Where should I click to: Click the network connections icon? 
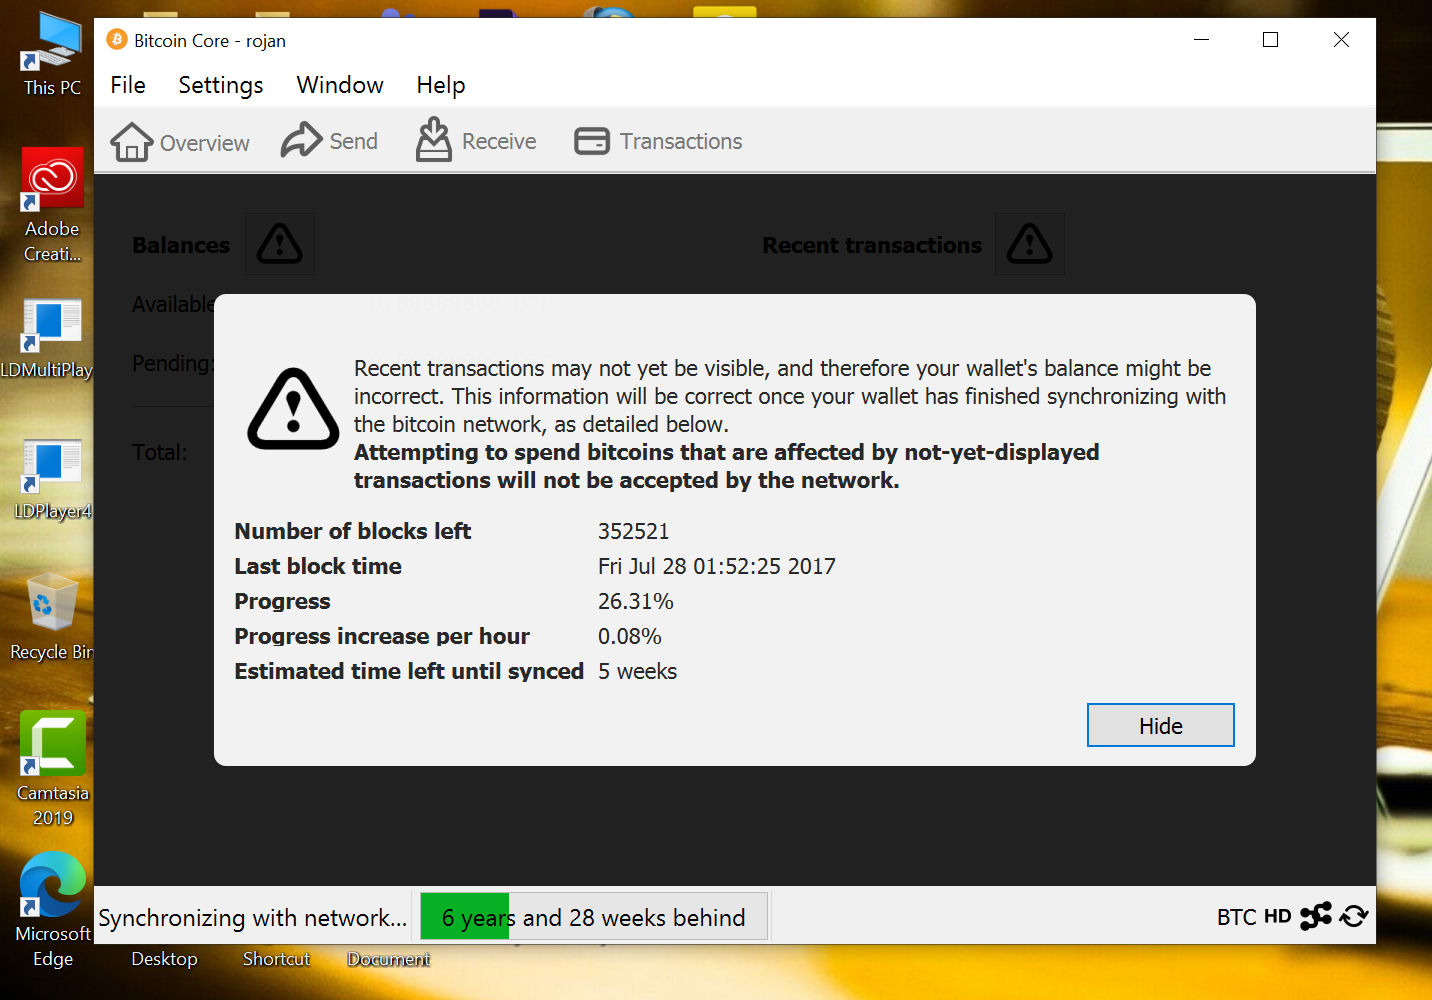[x=1316, y=916]
